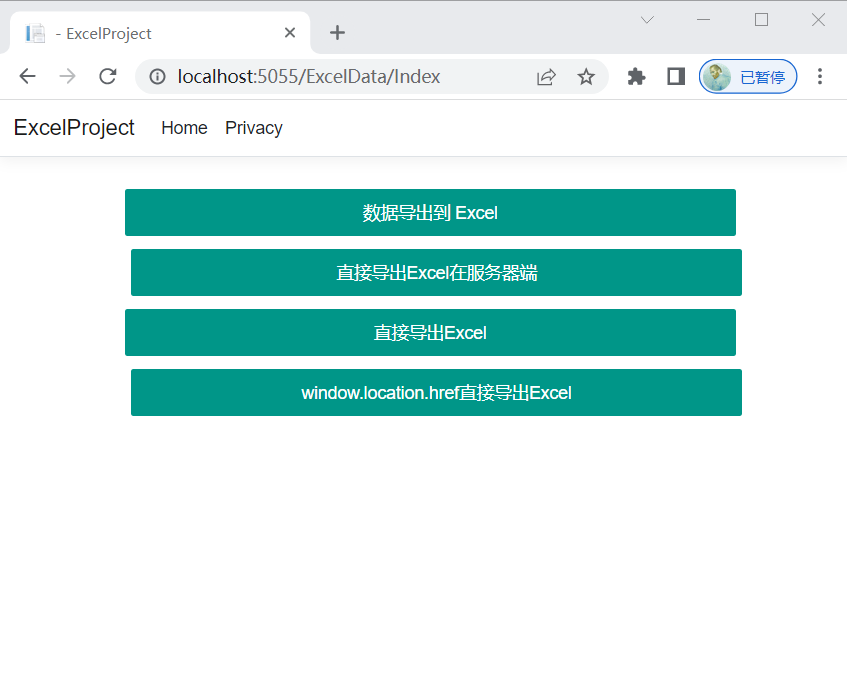
Task: Go to the Home nav link
Action: (184, 128)
